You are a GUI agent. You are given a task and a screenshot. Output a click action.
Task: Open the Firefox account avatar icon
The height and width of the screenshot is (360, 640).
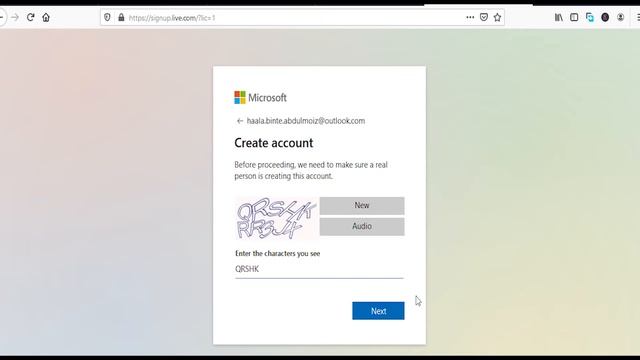pyautogui.click(x=621, y=17)
